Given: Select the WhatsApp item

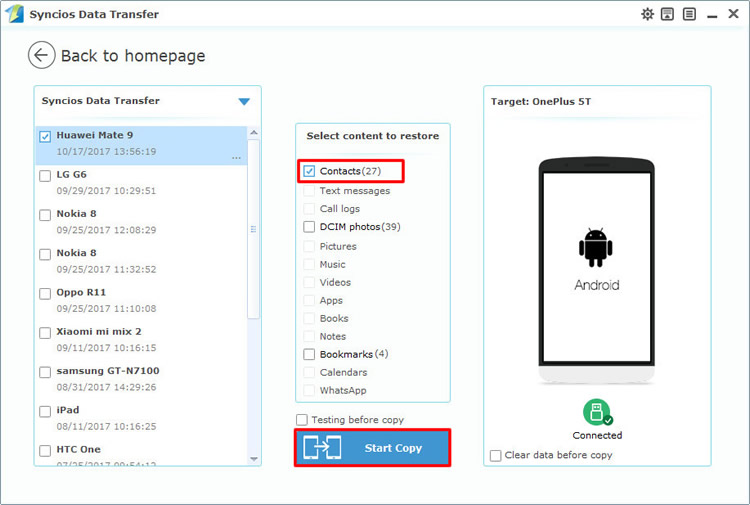Looking at the screenshot, I should (343, 391).
